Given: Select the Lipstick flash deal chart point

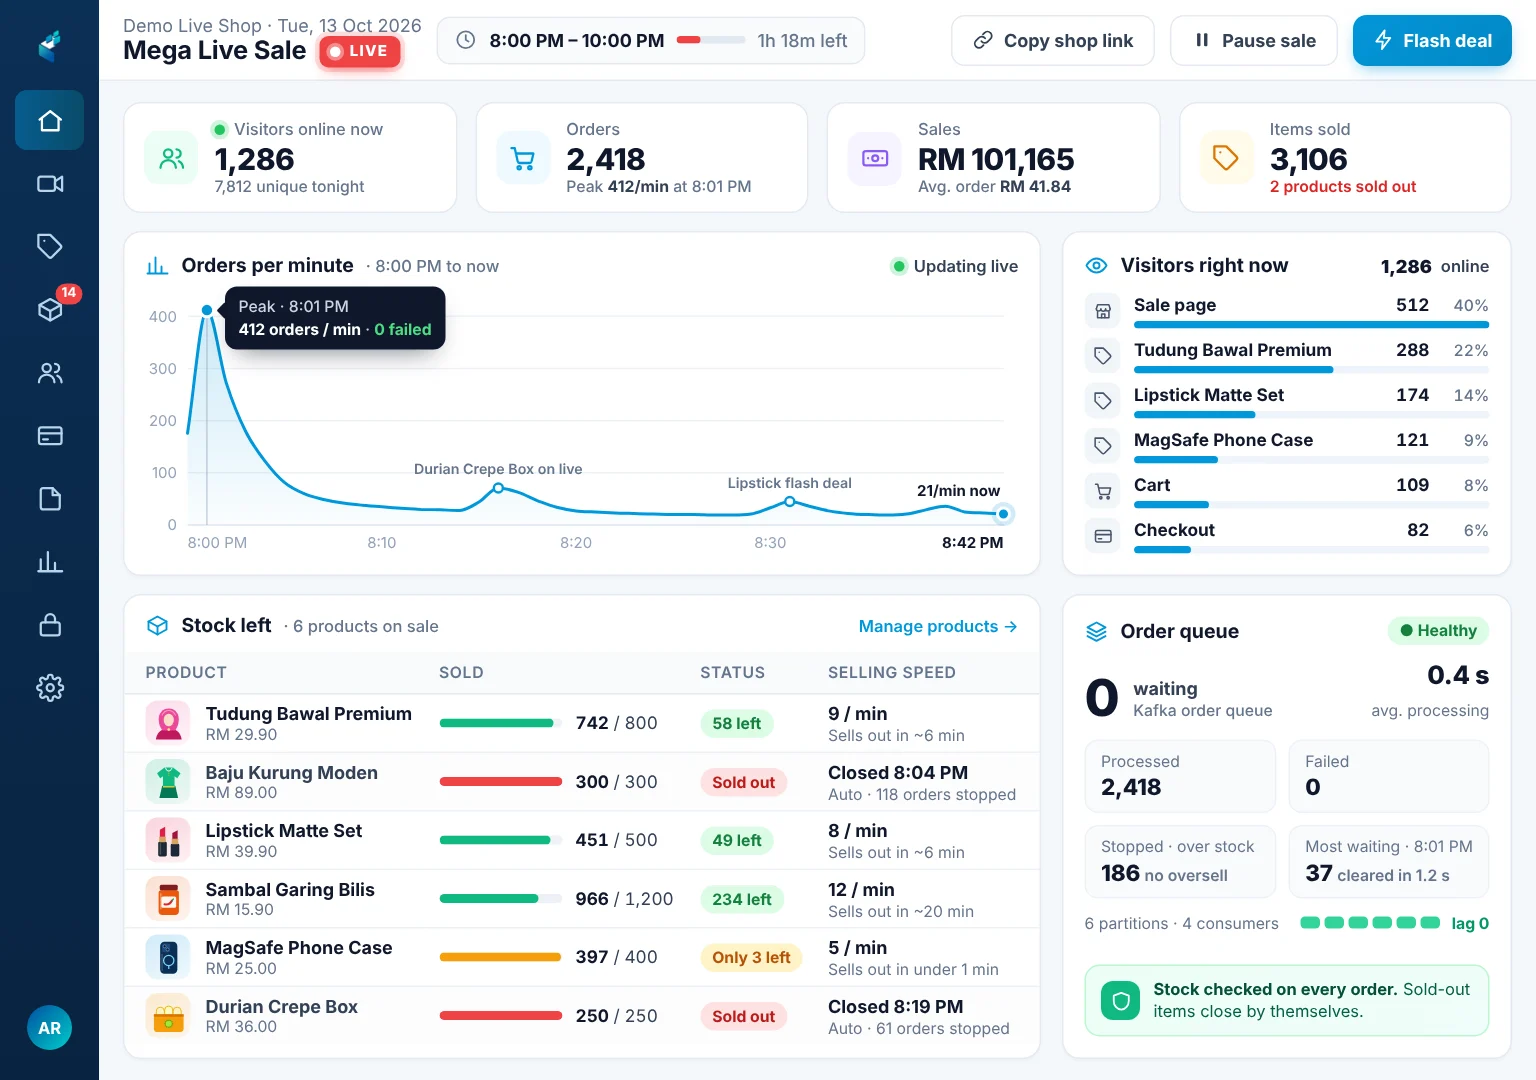Looking at the screenshot, I should click(790, 502).
